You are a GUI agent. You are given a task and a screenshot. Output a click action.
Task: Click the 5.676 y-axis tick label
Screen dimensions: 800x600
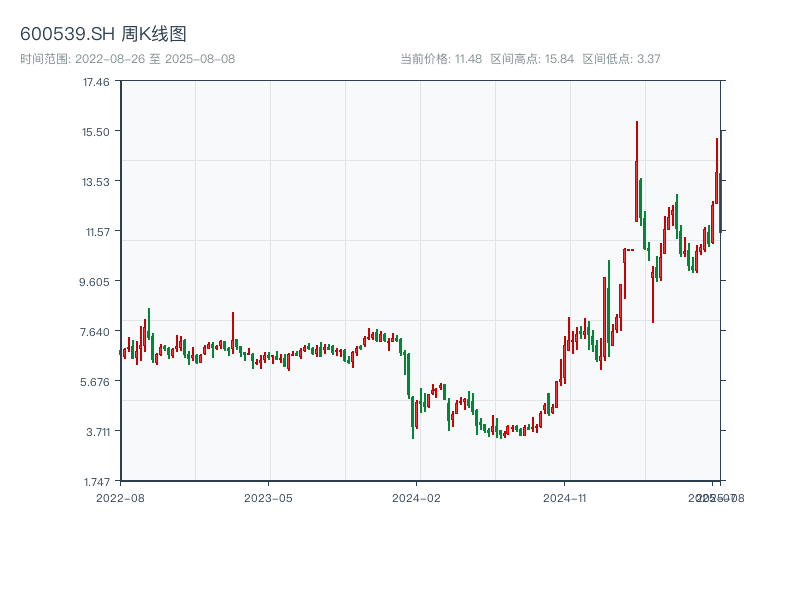[x=96, y=382]
